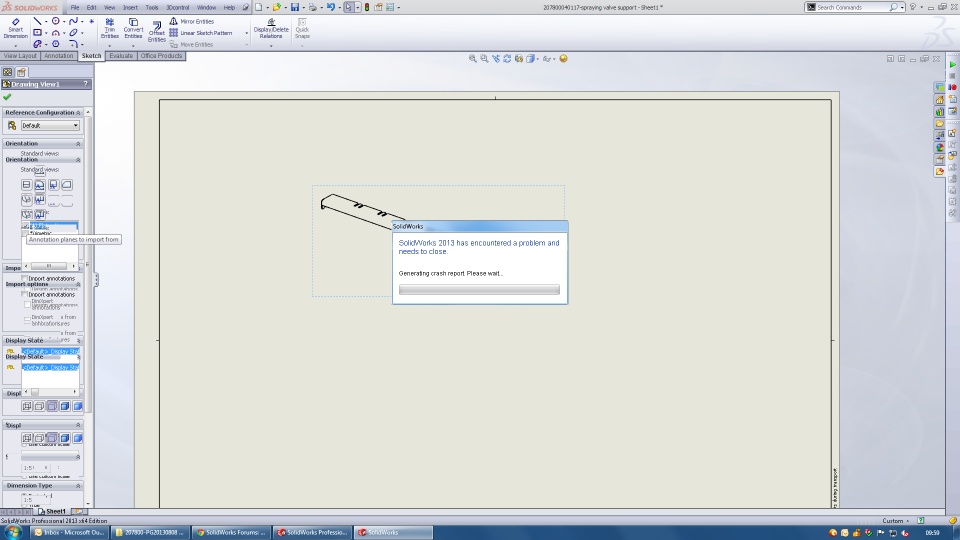Click the Convert Entities tool
This screenshot has width=960, height=540.
click(133, 28)
